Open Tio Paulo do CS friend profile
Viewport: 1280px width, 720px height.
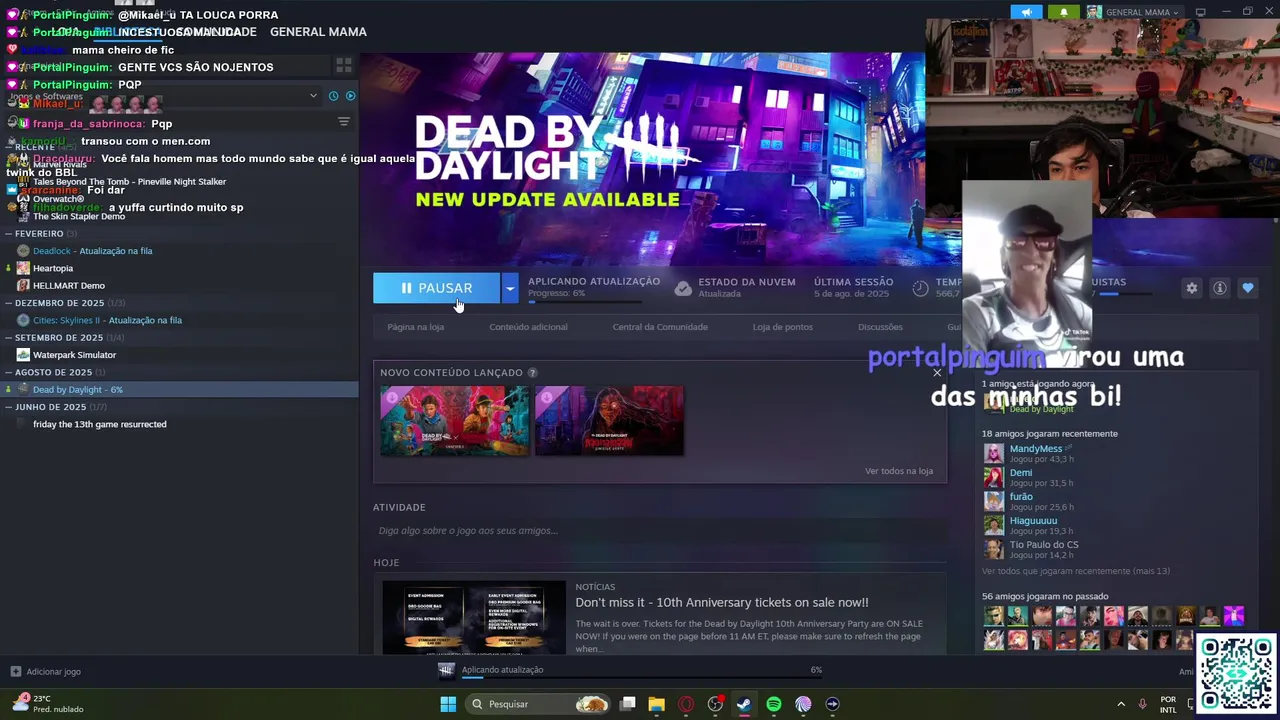(1044, 545)
